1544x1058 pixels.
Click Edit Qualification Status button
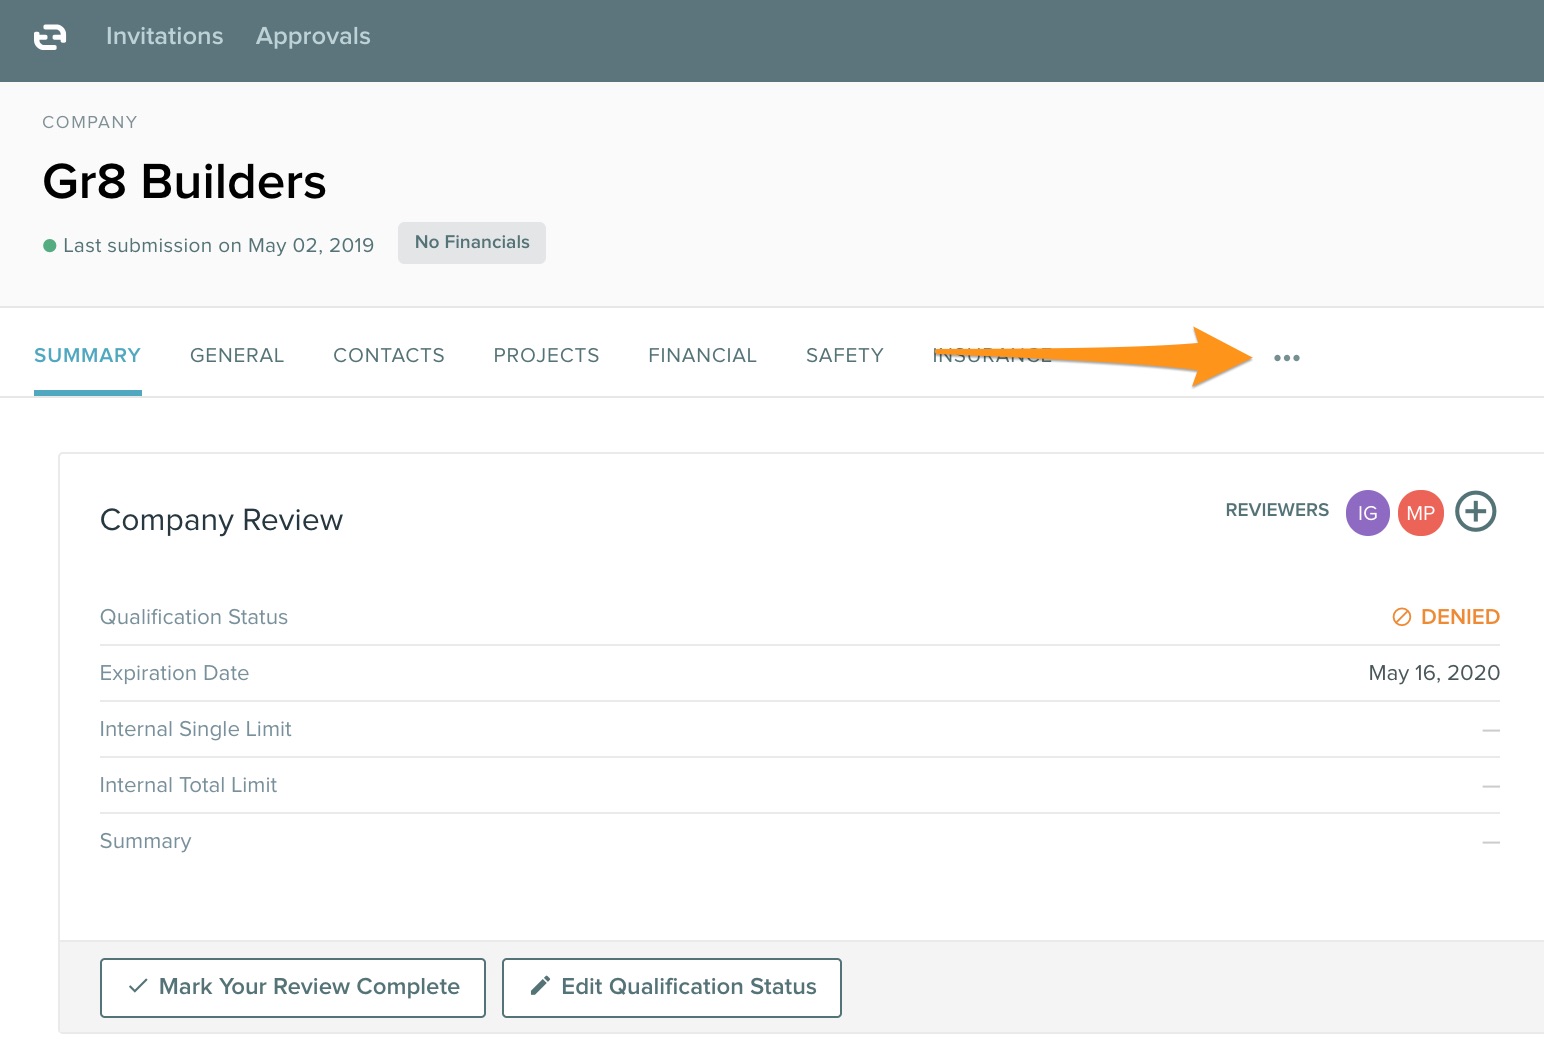(x=671, y=987)
